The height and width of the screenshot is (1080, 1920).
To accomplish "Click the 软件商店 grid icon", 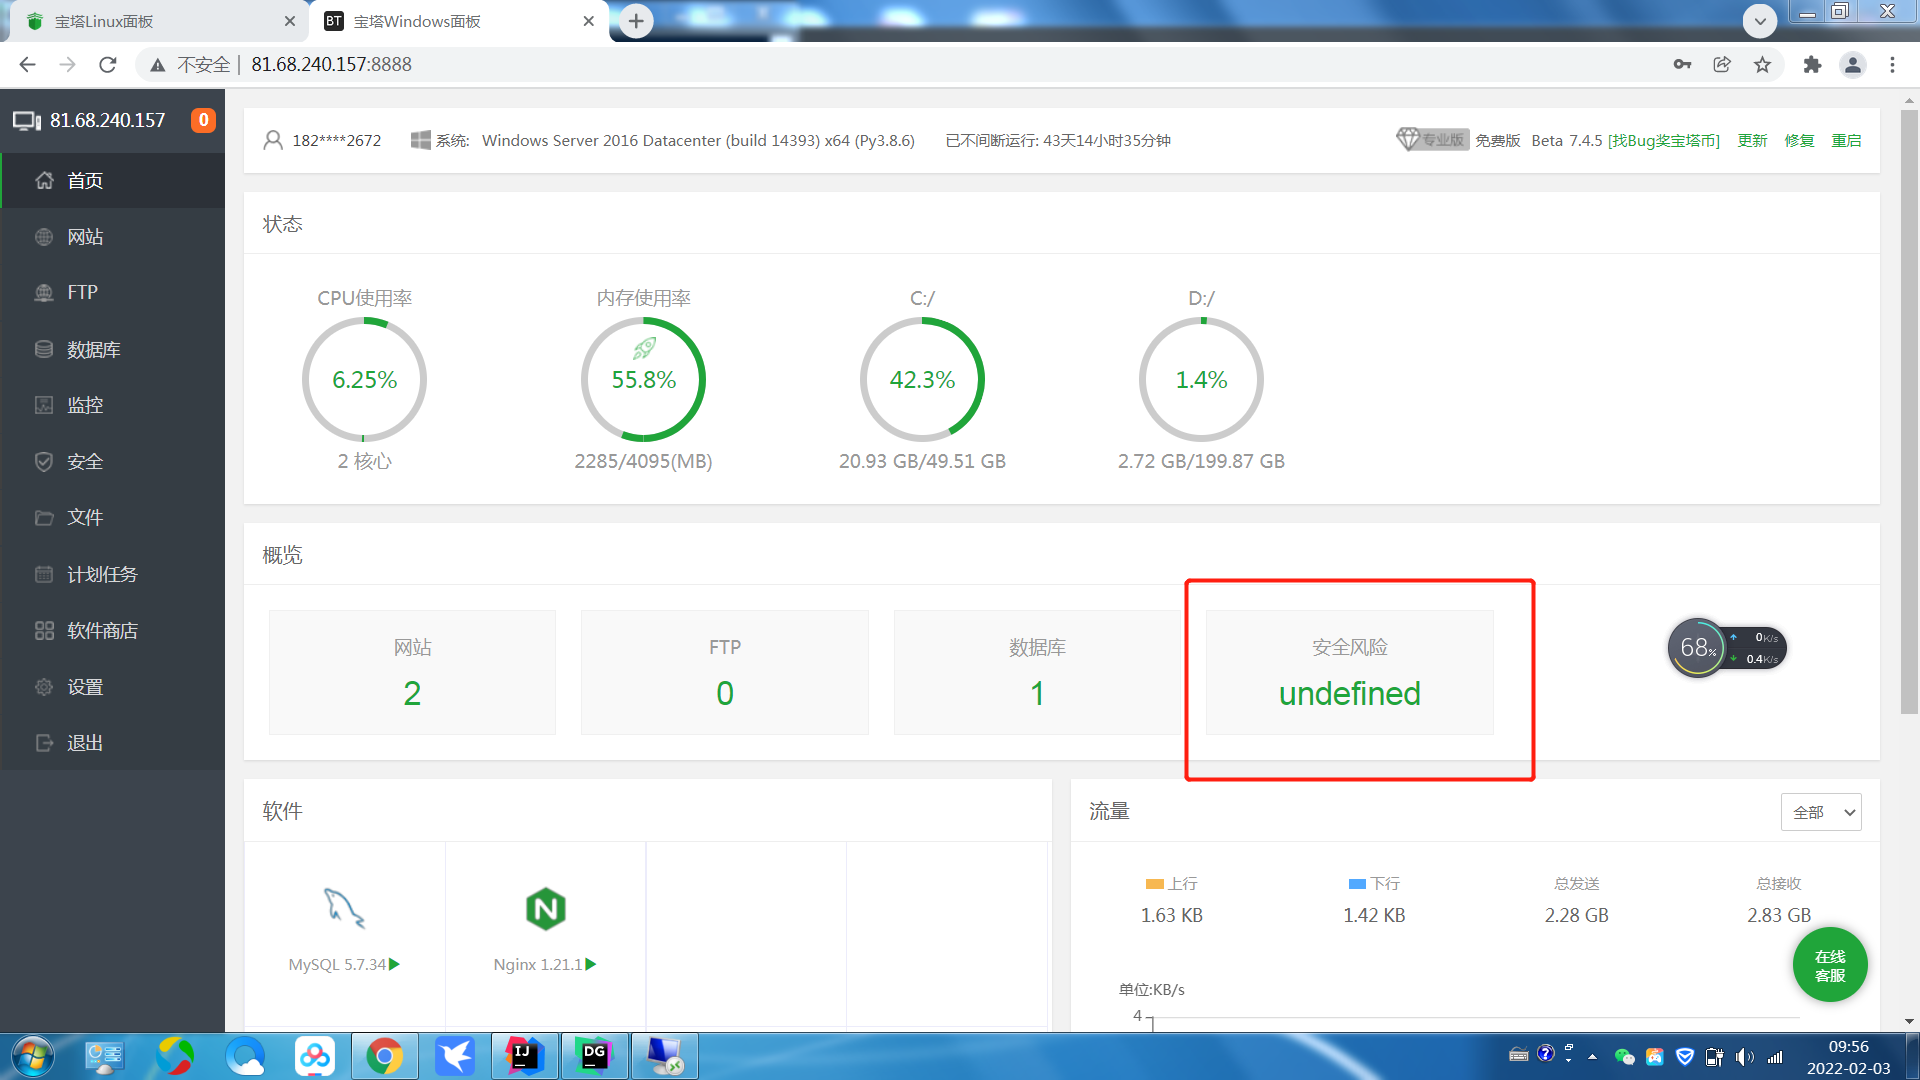I will (44, 630).
